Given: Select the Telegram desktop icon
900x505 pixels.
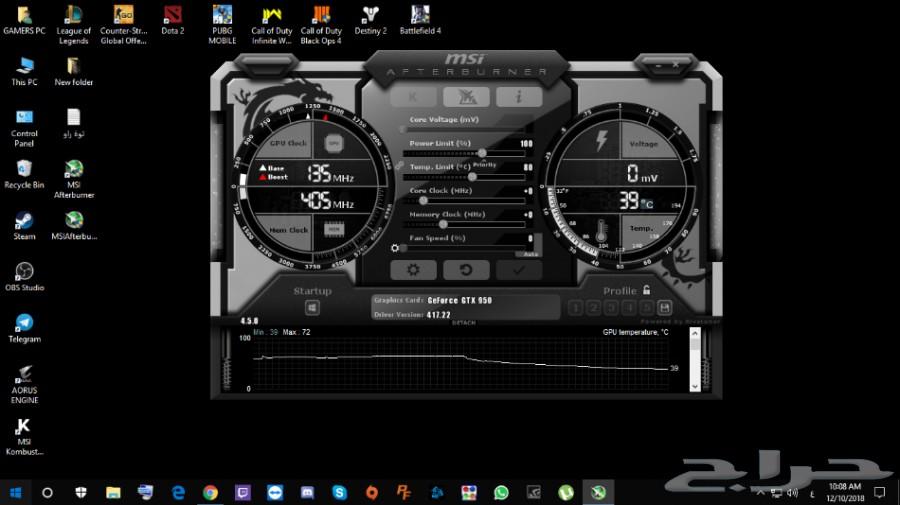Looking at the screenshot, I should 24,328.
